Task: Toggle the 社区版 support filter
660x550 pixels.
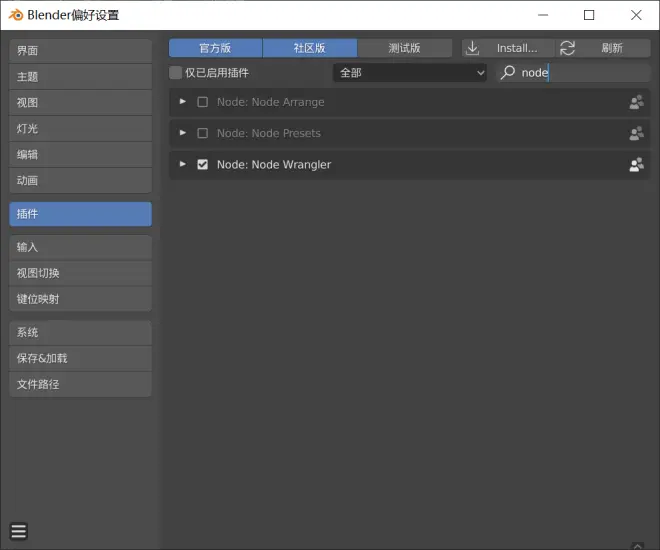Action: pos(310,48)
